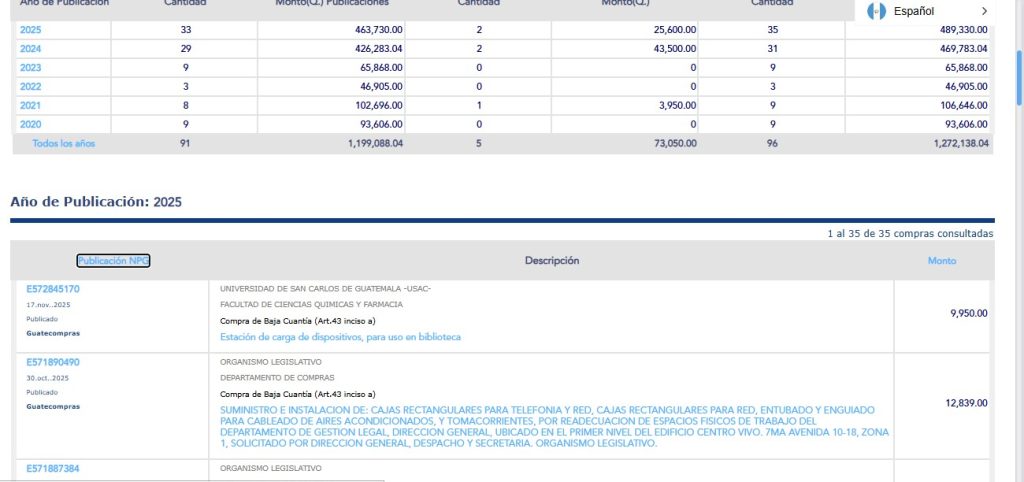
Task: Sort by Publicación NPG column header
Action: pyautogui.click(x=114, y=261)
